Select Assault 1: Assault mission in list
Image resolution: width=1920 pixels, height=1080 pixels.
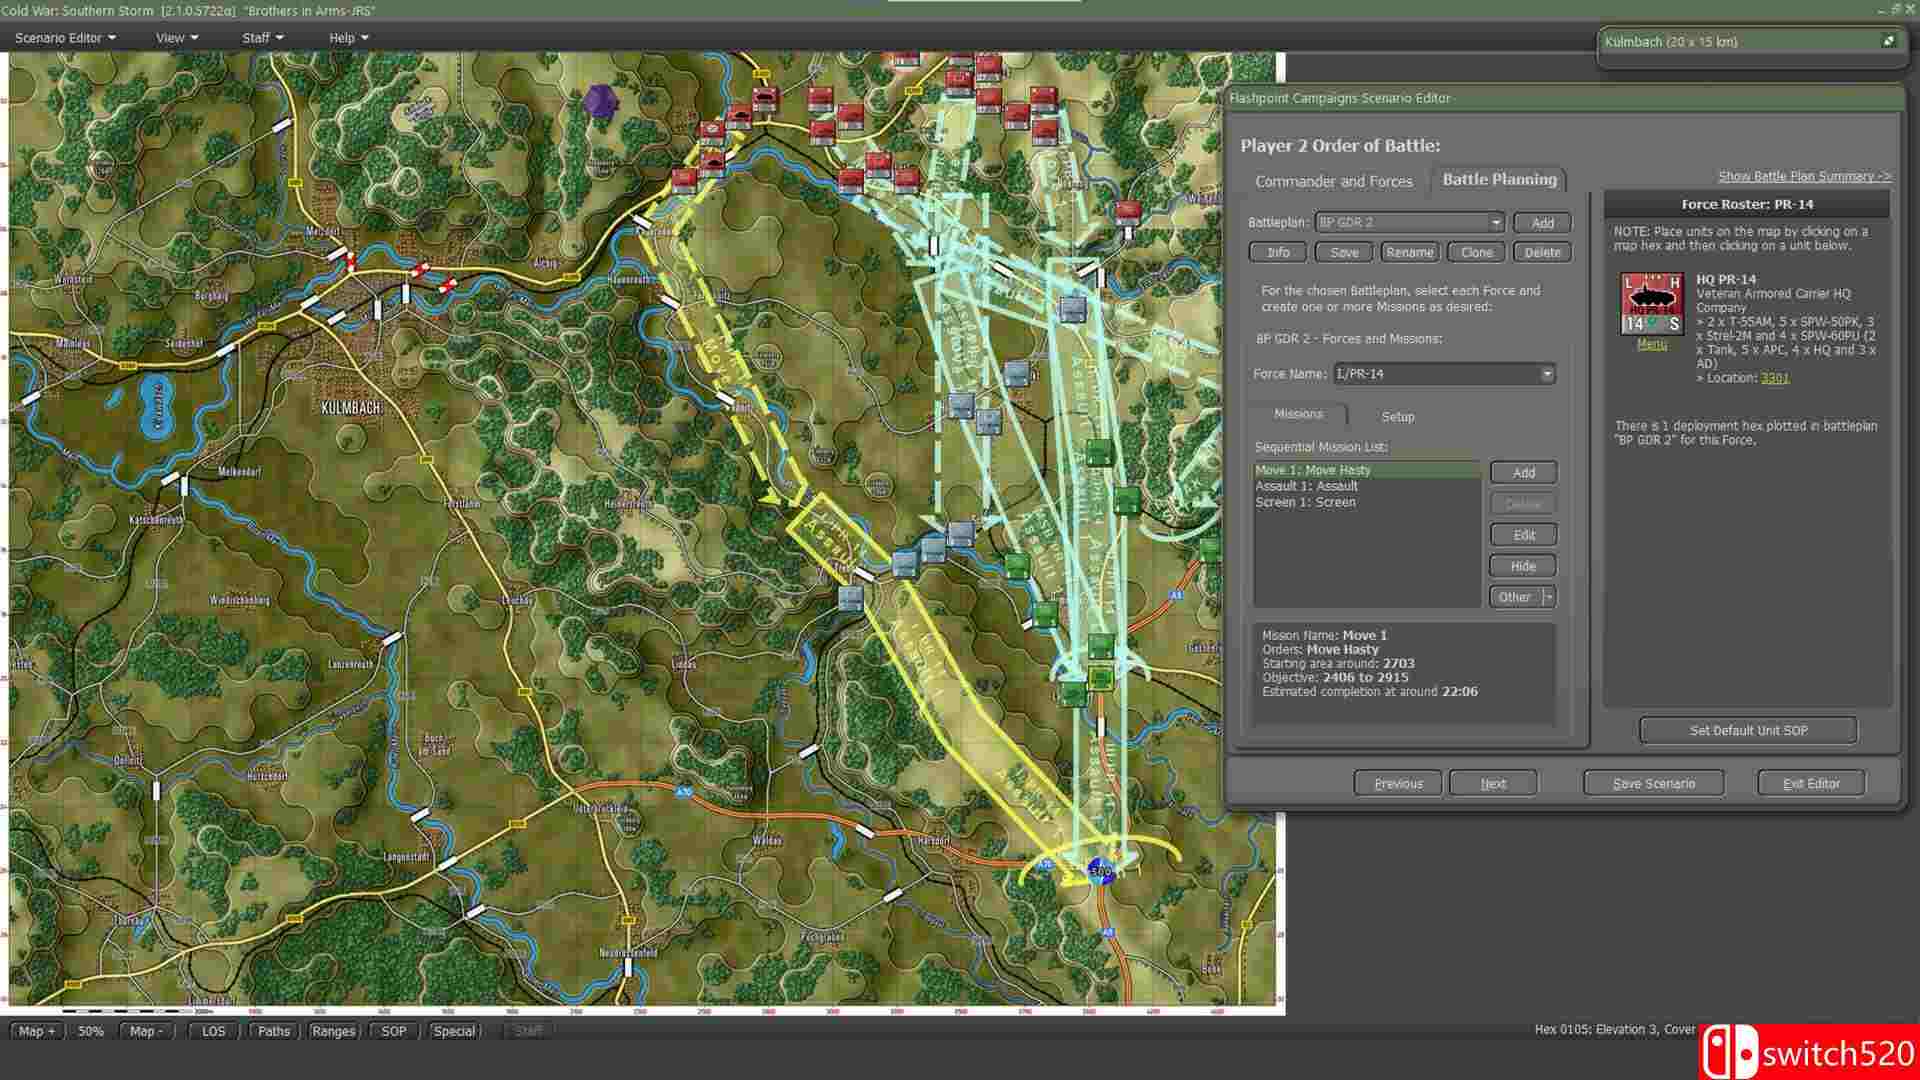pyautogui.click(x=1306, y=486)
